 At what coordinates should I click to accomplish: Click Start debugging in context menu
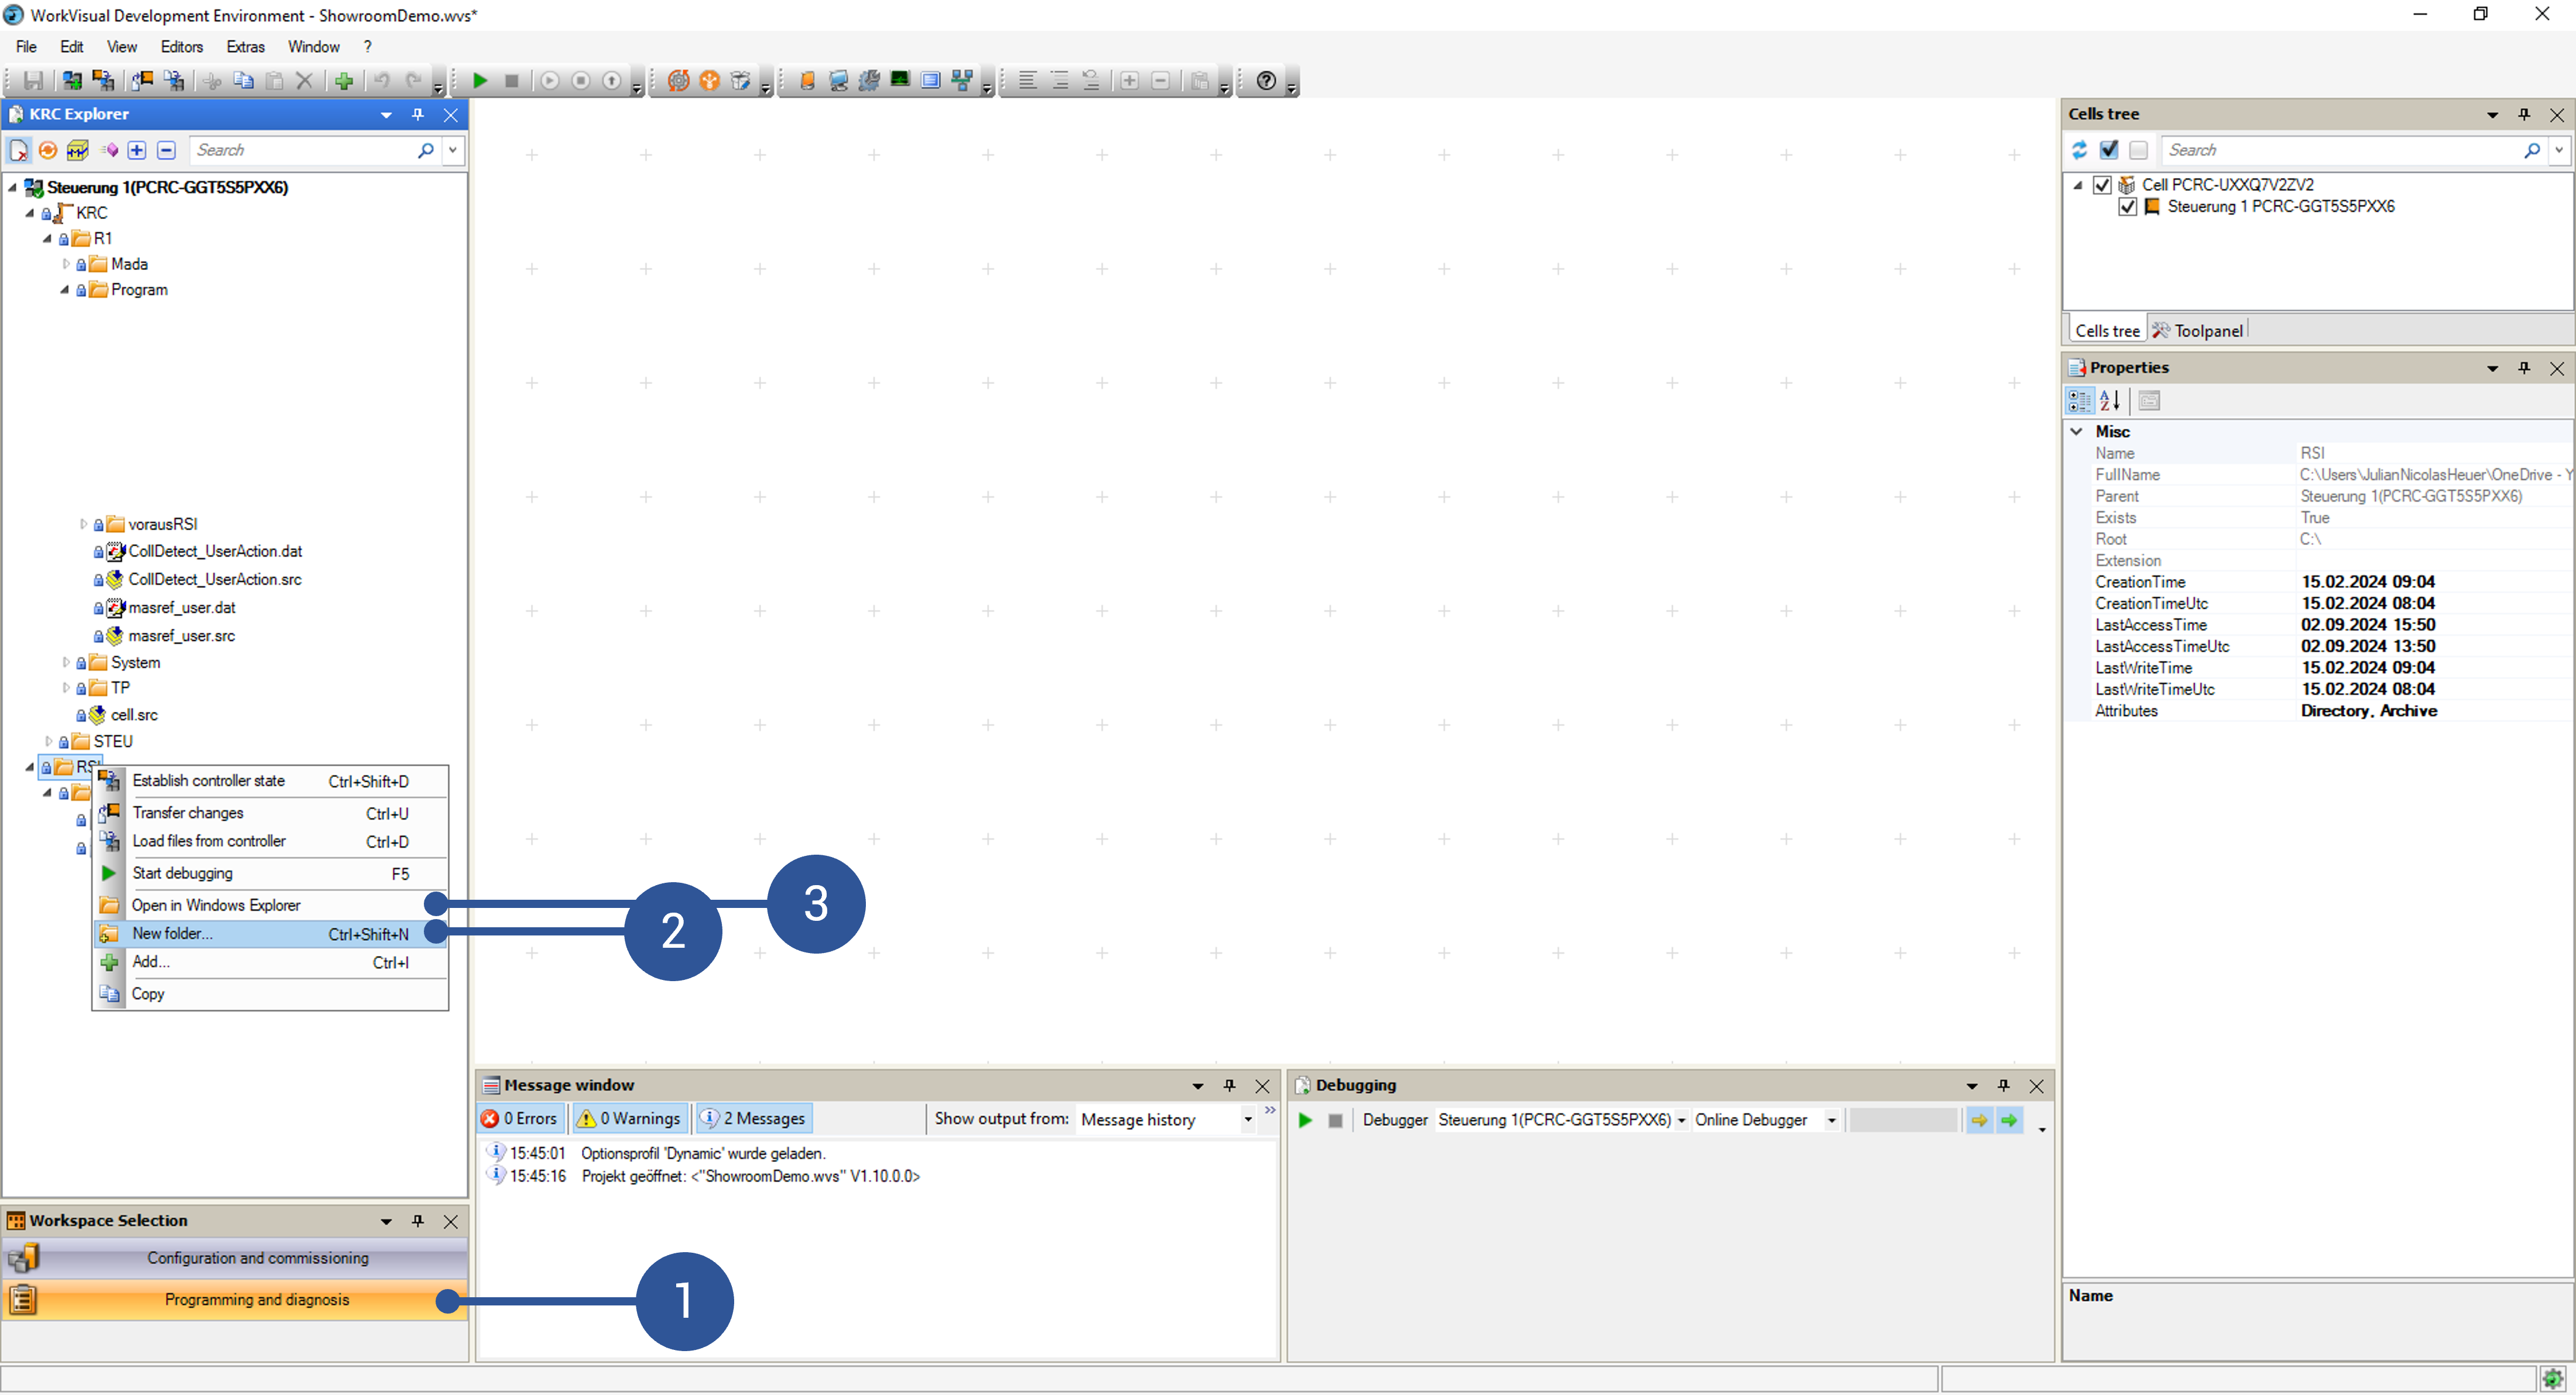point(271,874)
